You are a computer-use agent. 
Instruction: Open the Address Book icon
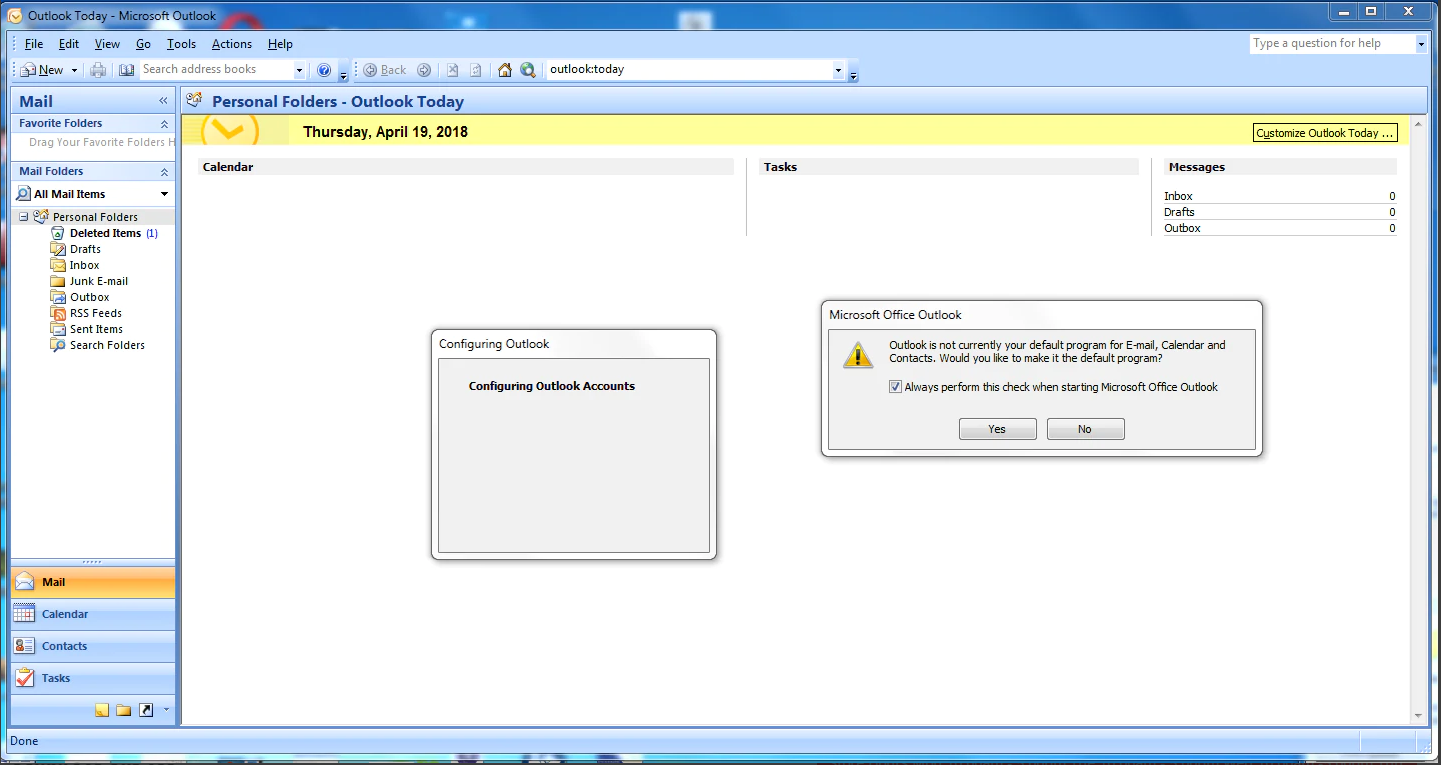click(x=126, y=70)
